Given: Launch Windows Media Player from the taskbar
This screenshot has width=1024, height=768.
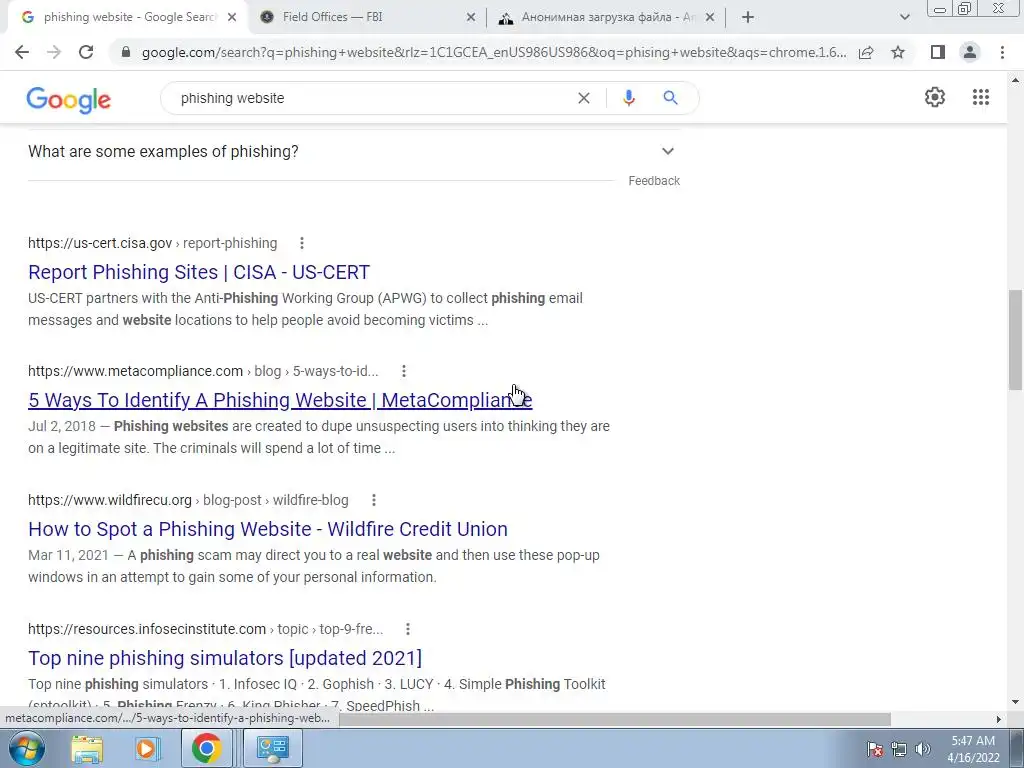Looking at the screenshot, I should [147, 748].
